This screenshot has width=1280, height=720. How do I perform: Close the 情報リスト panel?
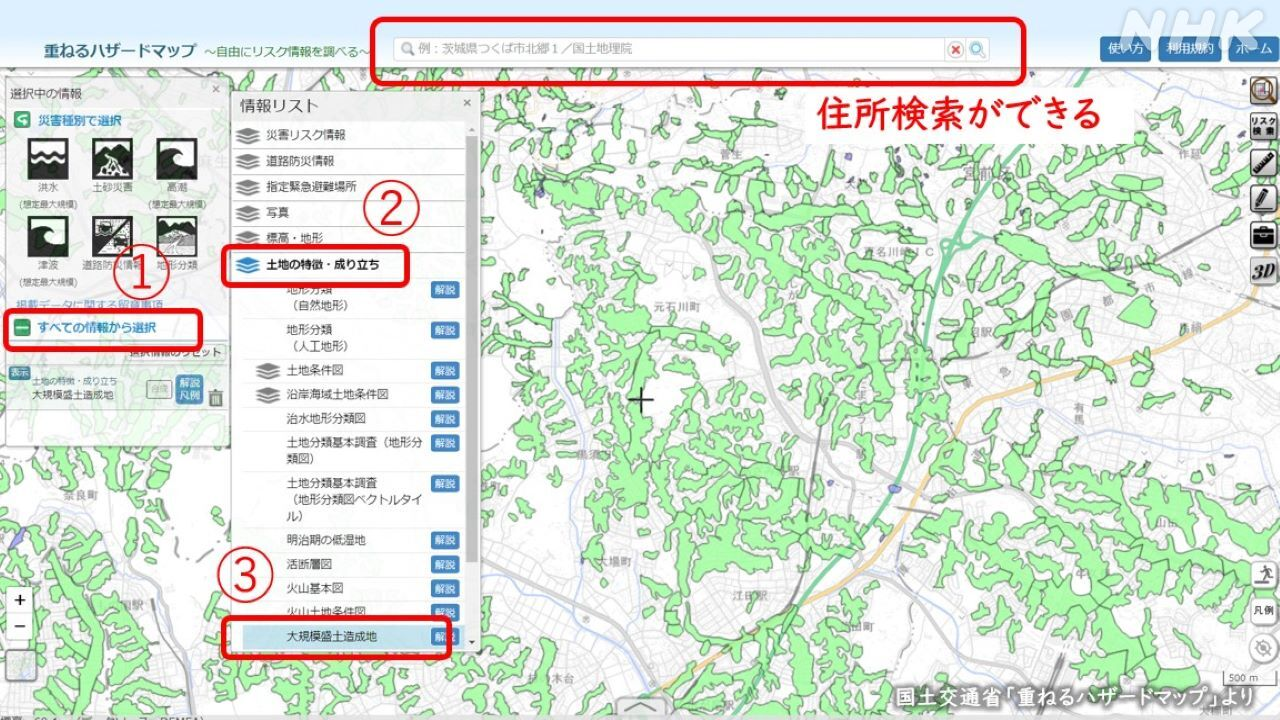point(466,103)
